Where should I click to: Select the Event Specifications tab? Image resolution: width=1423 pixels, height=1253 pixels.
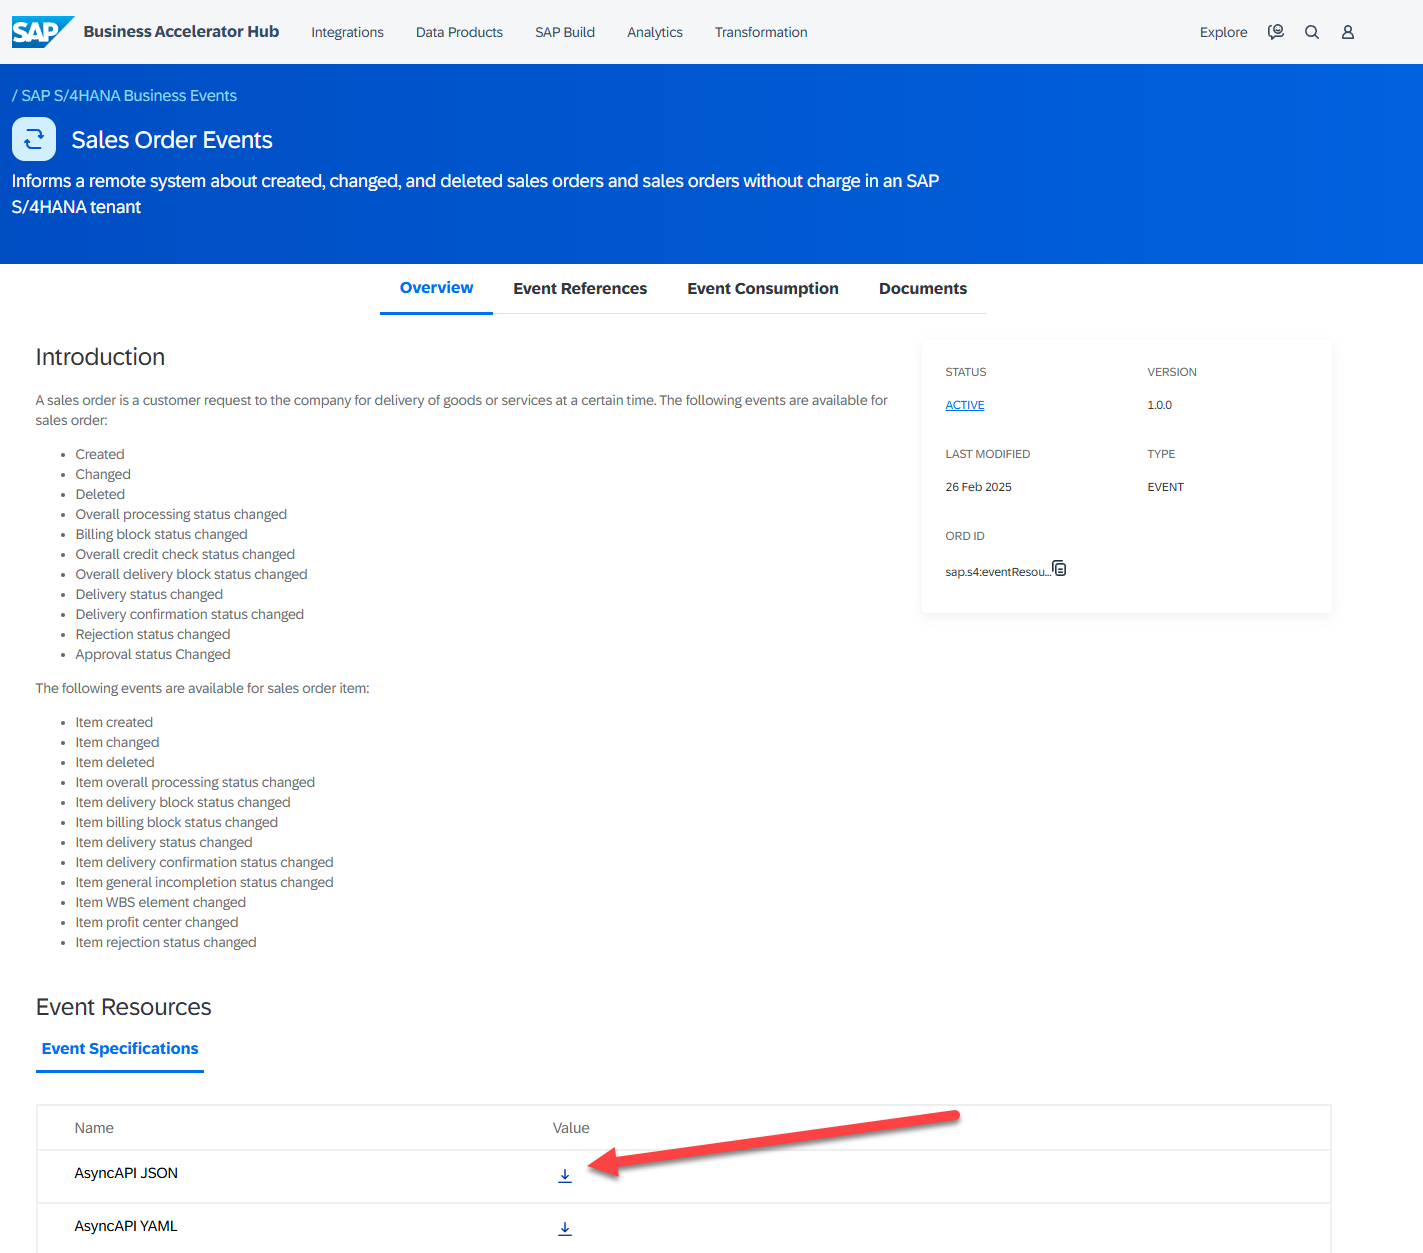[120, 1049]
